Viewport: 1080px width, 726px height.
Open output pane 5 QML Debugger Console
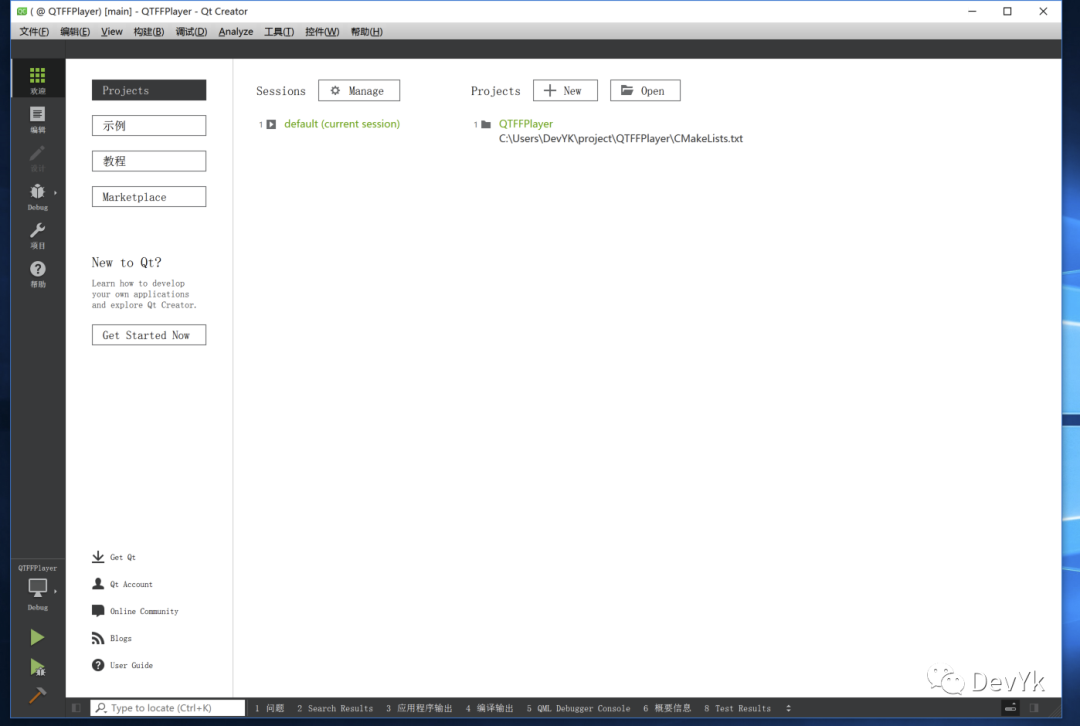pyautogui.click(x=578, y=708)
